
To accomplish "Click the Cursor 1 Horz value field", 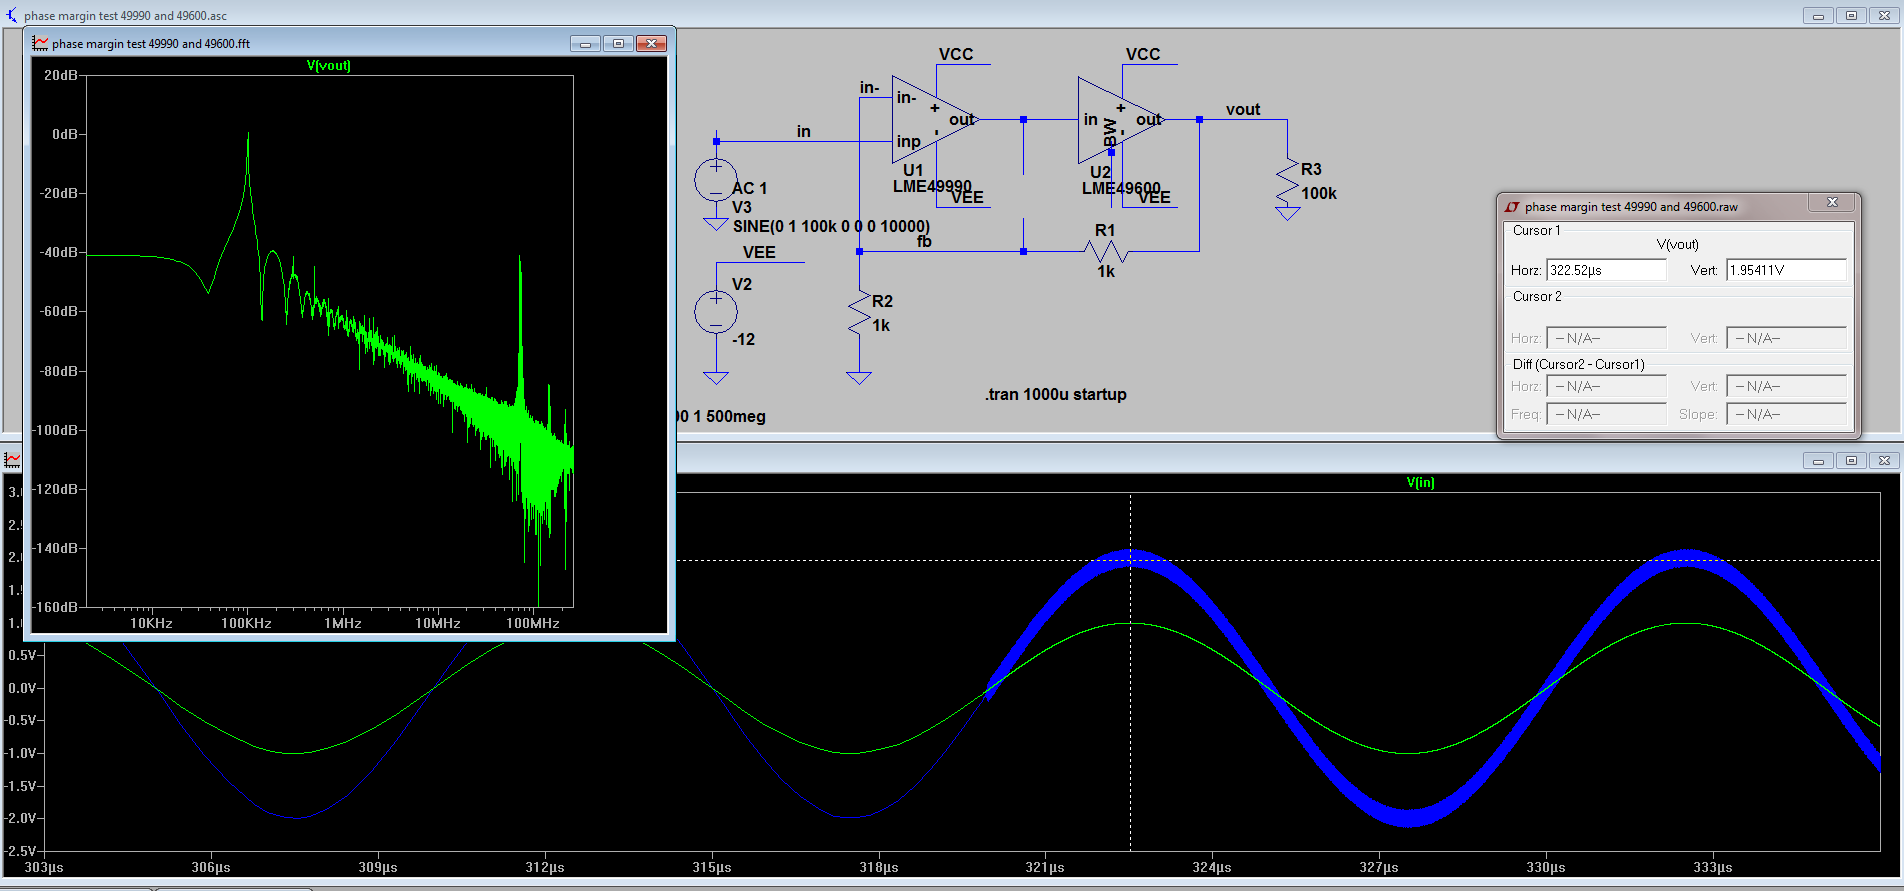I will [x=1606, y=270].
